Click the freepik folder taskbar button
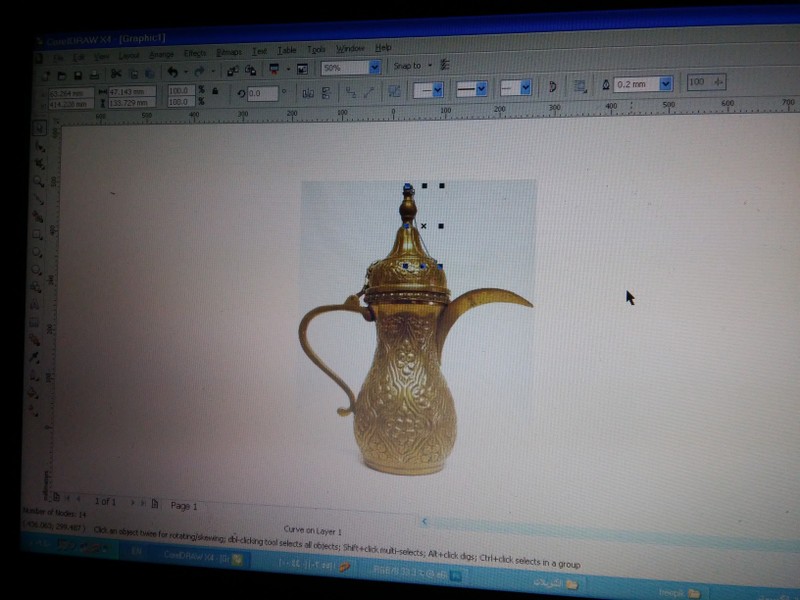Screen dimensions: 800x600 679,593
